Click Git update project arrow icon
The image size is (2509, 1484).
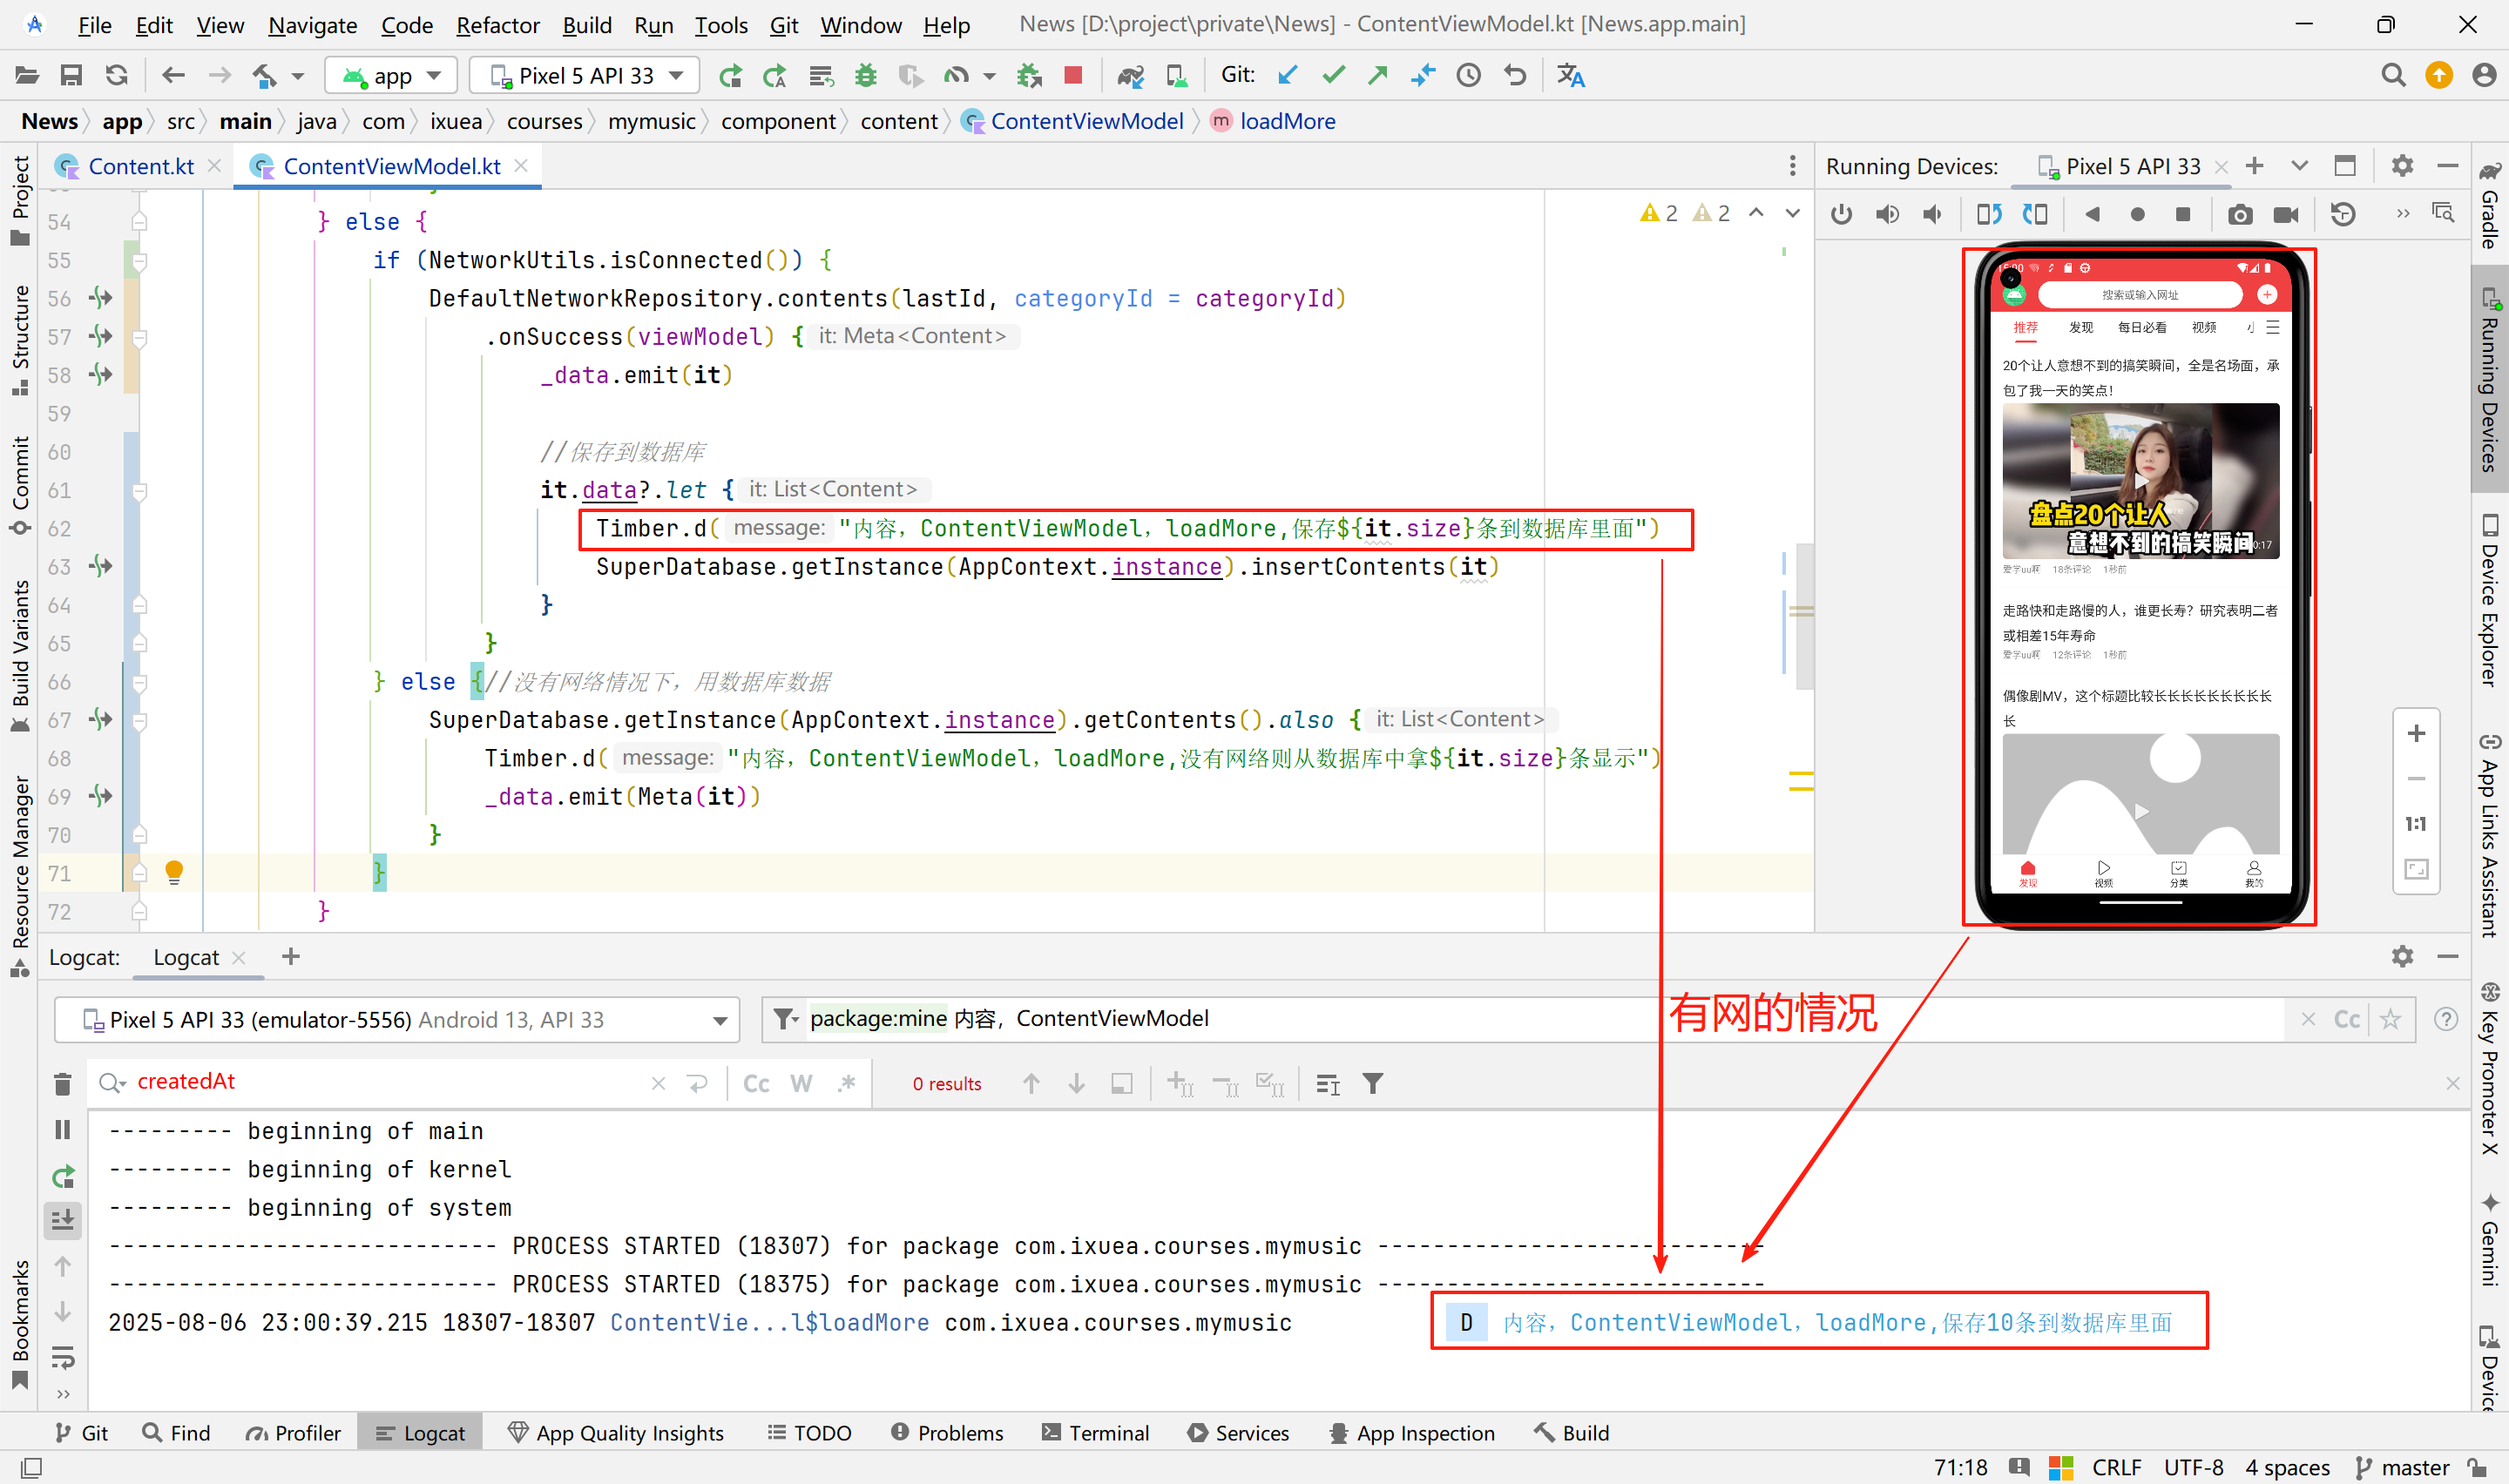[1288, 75]
